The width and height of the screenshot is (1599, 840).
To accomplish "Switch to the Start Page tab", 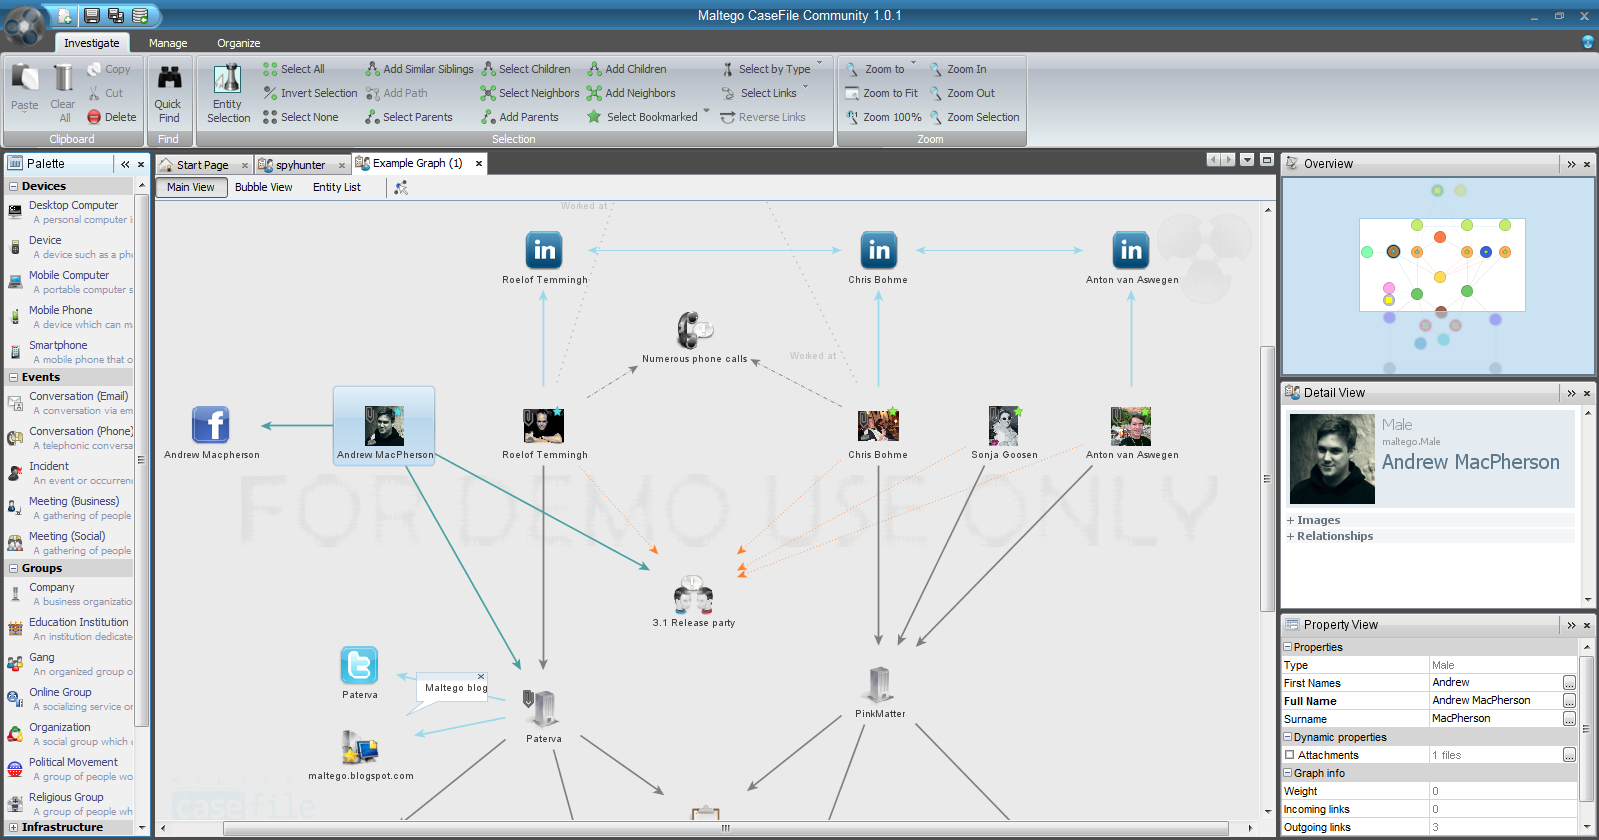I will 203,165.
